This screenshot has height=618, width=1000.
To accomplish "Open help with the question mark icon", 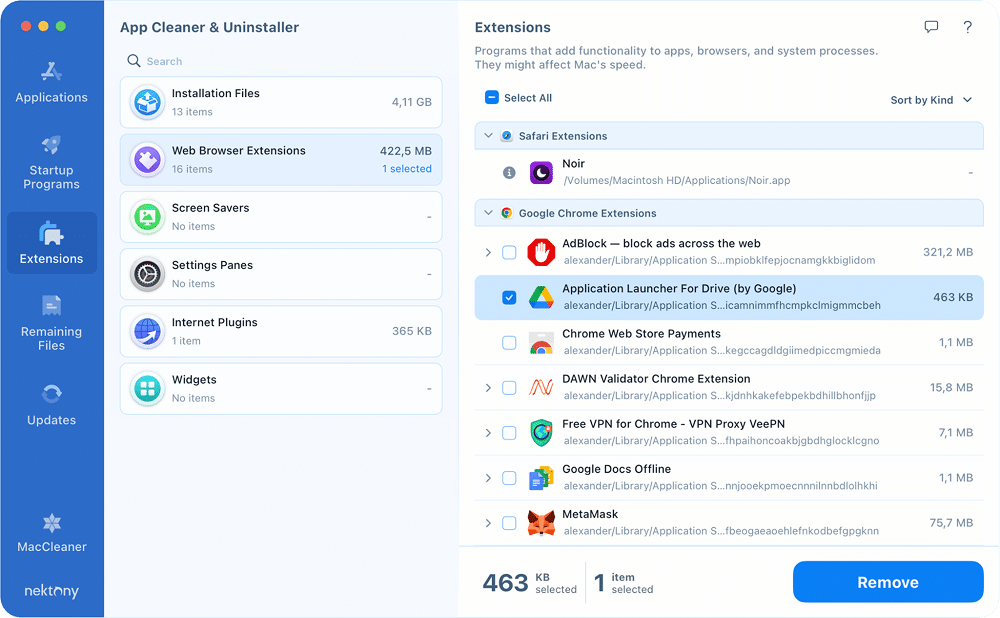I will click(967, 28).
